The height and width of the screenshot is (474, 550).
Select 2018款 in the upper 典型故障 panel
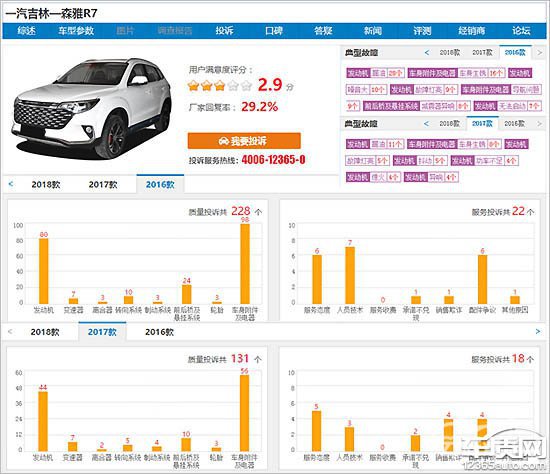(x=450, y=53)
